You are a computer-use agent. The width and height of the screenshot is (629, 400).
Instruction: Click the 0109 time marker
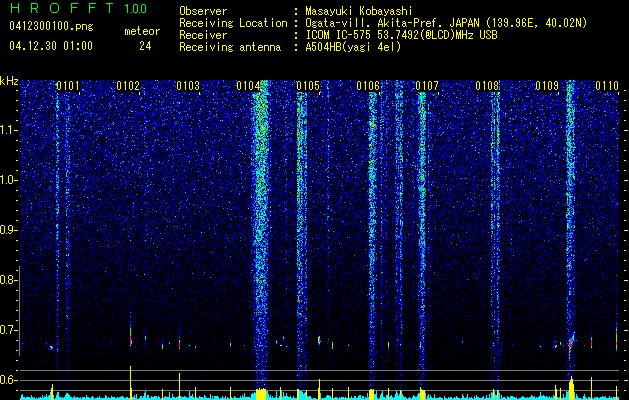point(547,86)
